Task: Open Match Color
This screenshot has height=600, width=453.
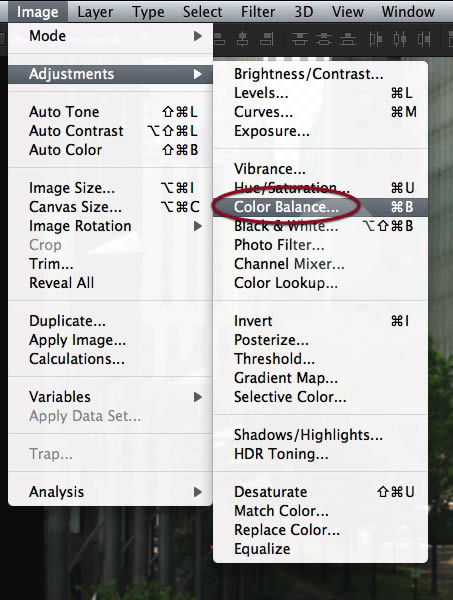Action: pyautogui.click(x=320, y=511)
